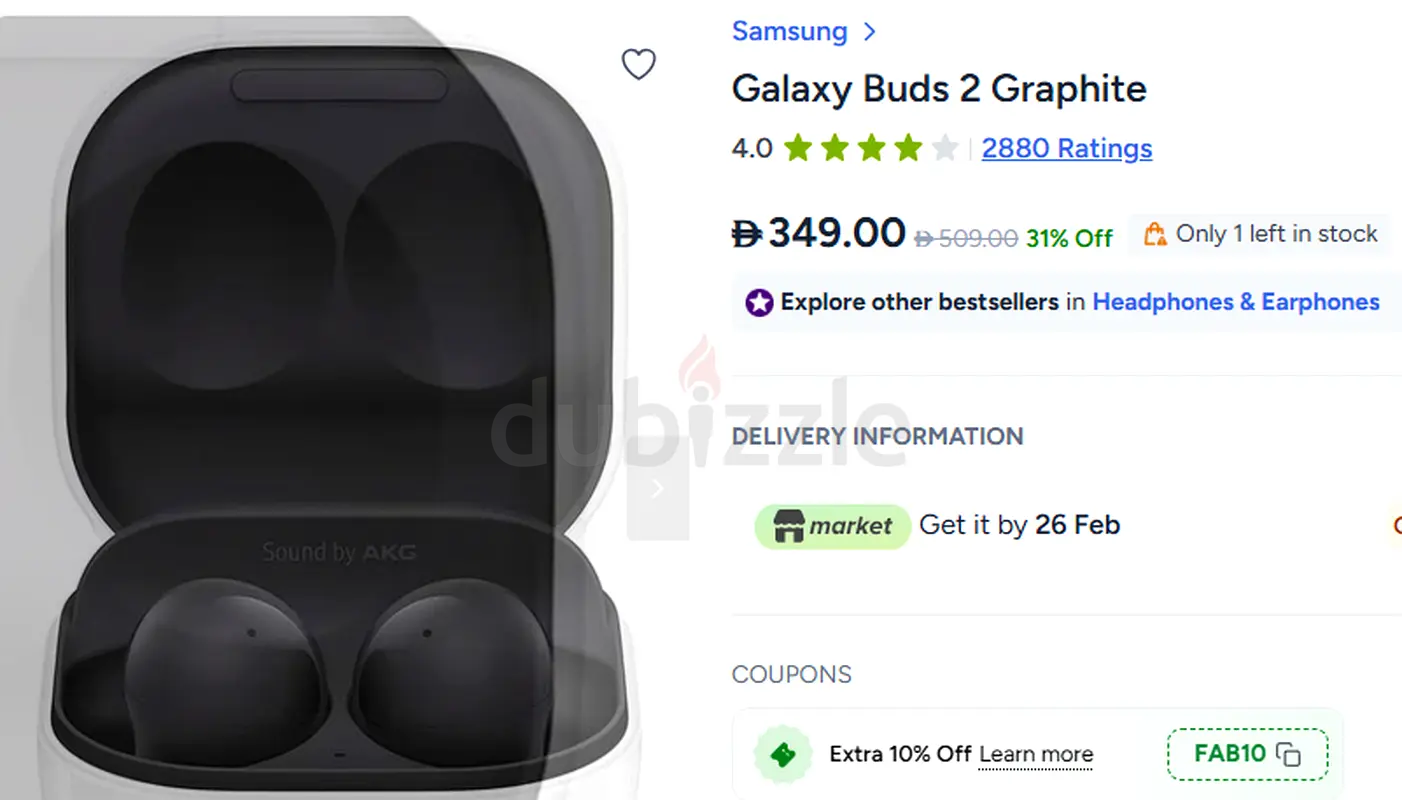Open the 2880 Ratings link
The image size is (1402, 800).
pos(1067,149)
